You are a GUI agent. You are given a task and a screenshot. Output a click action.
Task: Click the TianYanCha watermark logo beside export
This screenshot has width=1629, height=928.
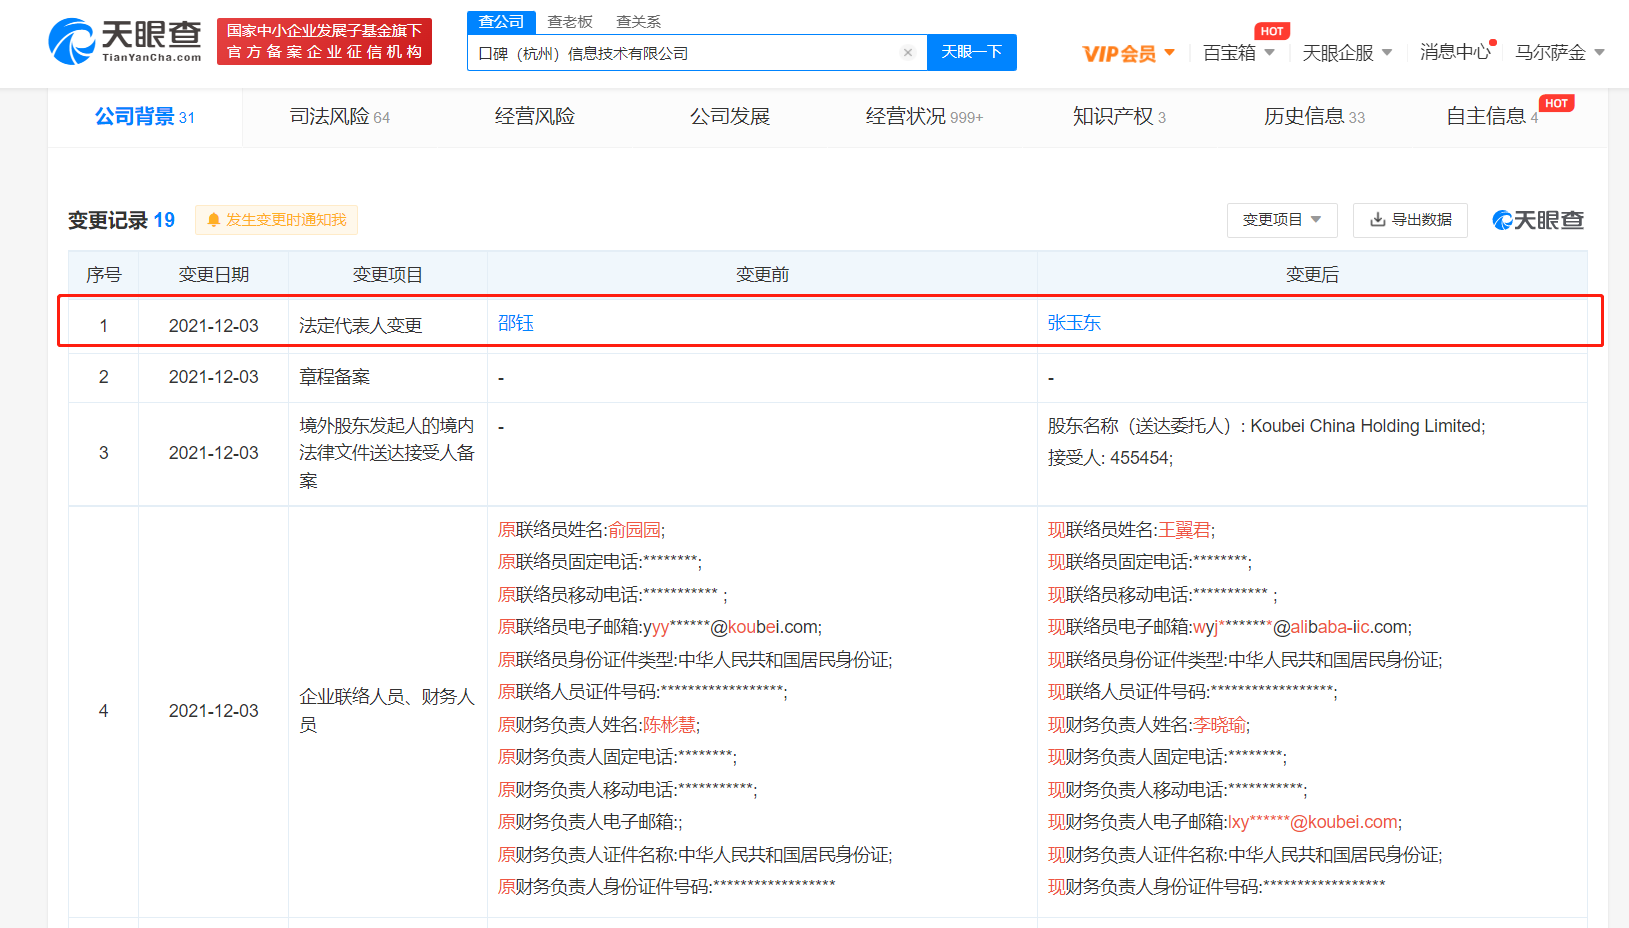point(1538,220)
